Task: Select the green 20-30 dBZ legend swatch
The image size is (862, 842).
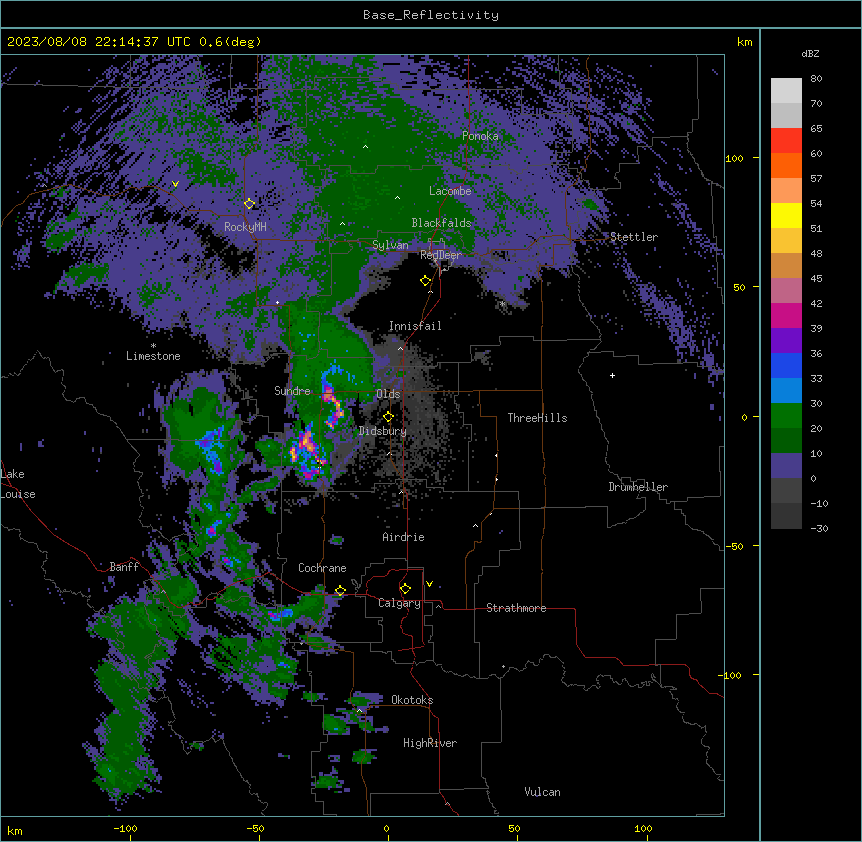Action: click(786, 416)
